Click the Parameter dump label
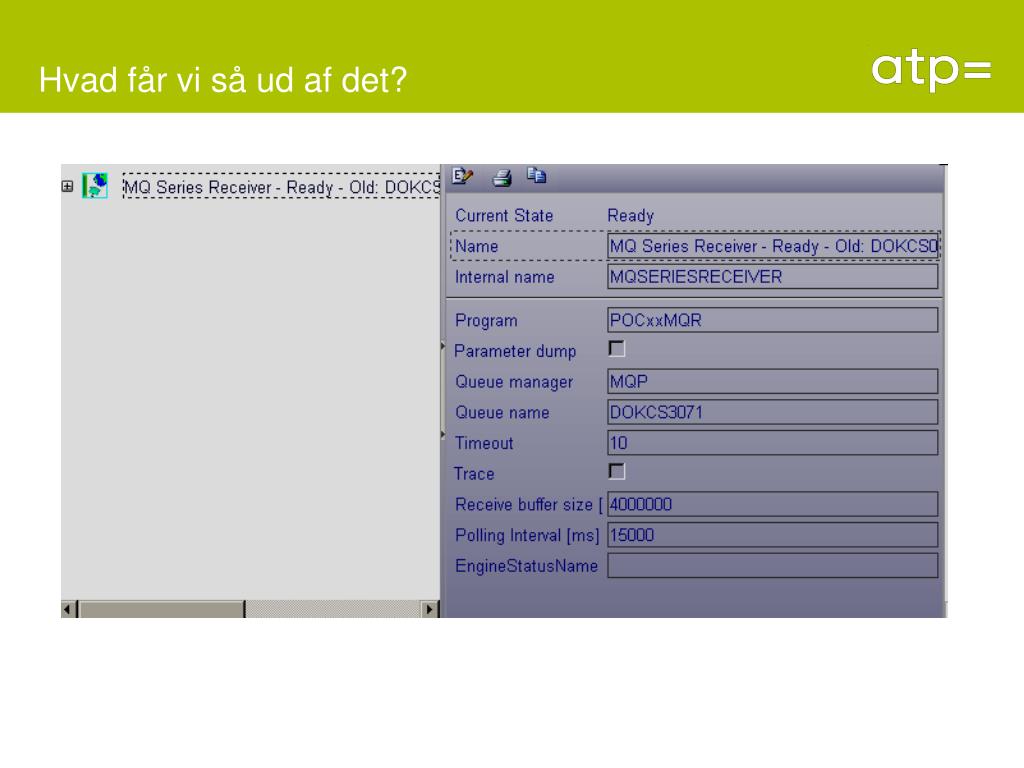 coord(515,351)
